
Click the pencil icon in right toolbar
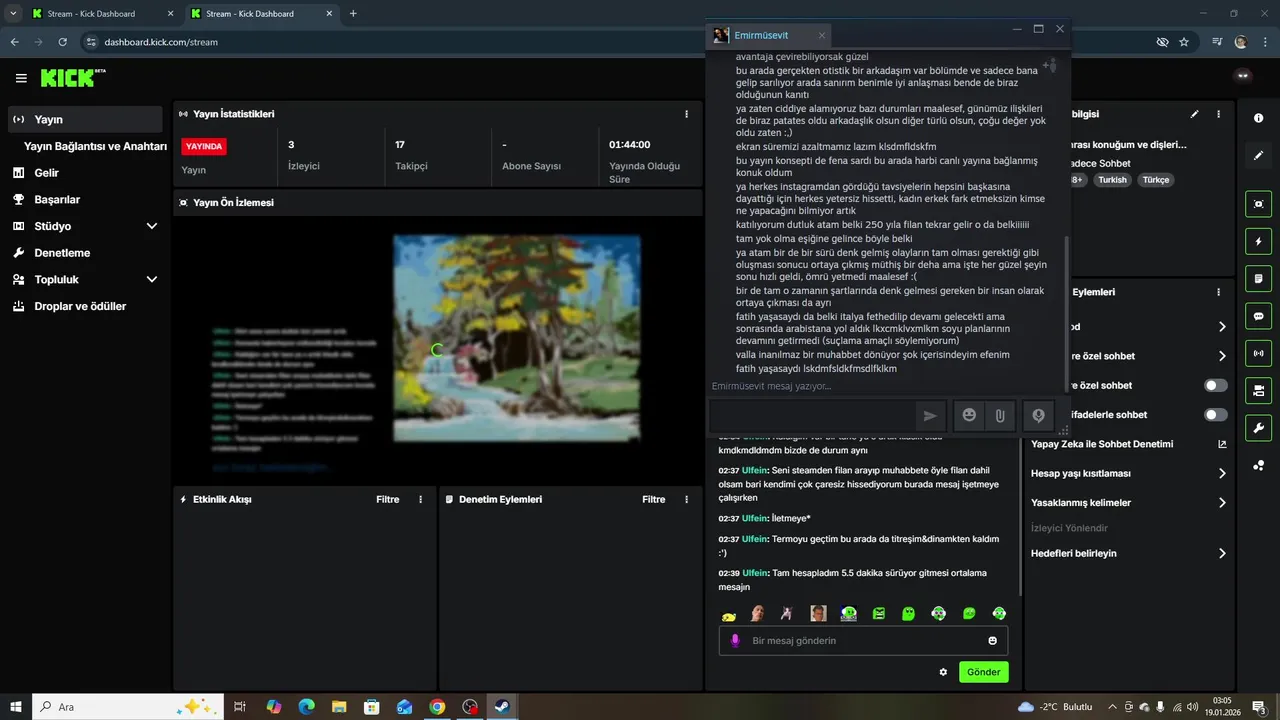[x=1258, y=155]
